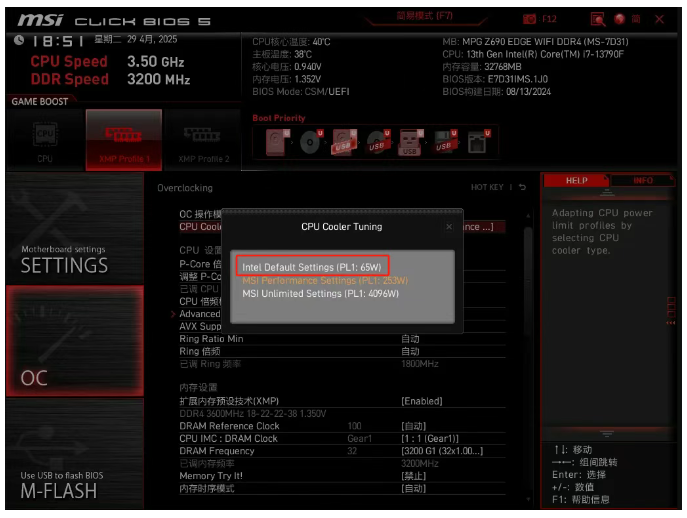Click the back arrow next to HOT KEY
This screenshot has height=518, width=687.
(522, 187)
